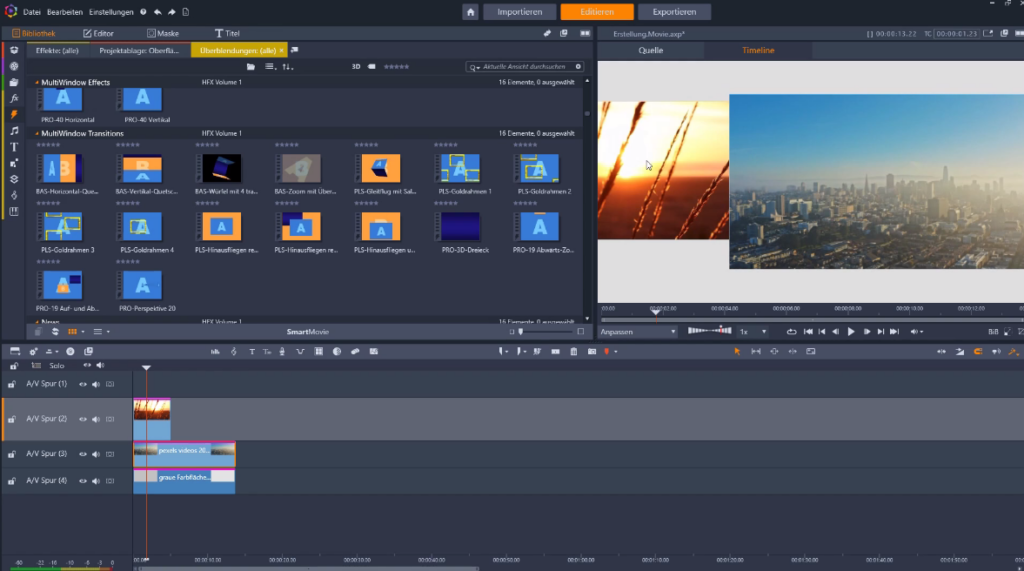Click the Aktuelle Ansicht durchsuchen search field
Image resolution: width=1024 pixels, height=571 pixels.
click(525, 67)
